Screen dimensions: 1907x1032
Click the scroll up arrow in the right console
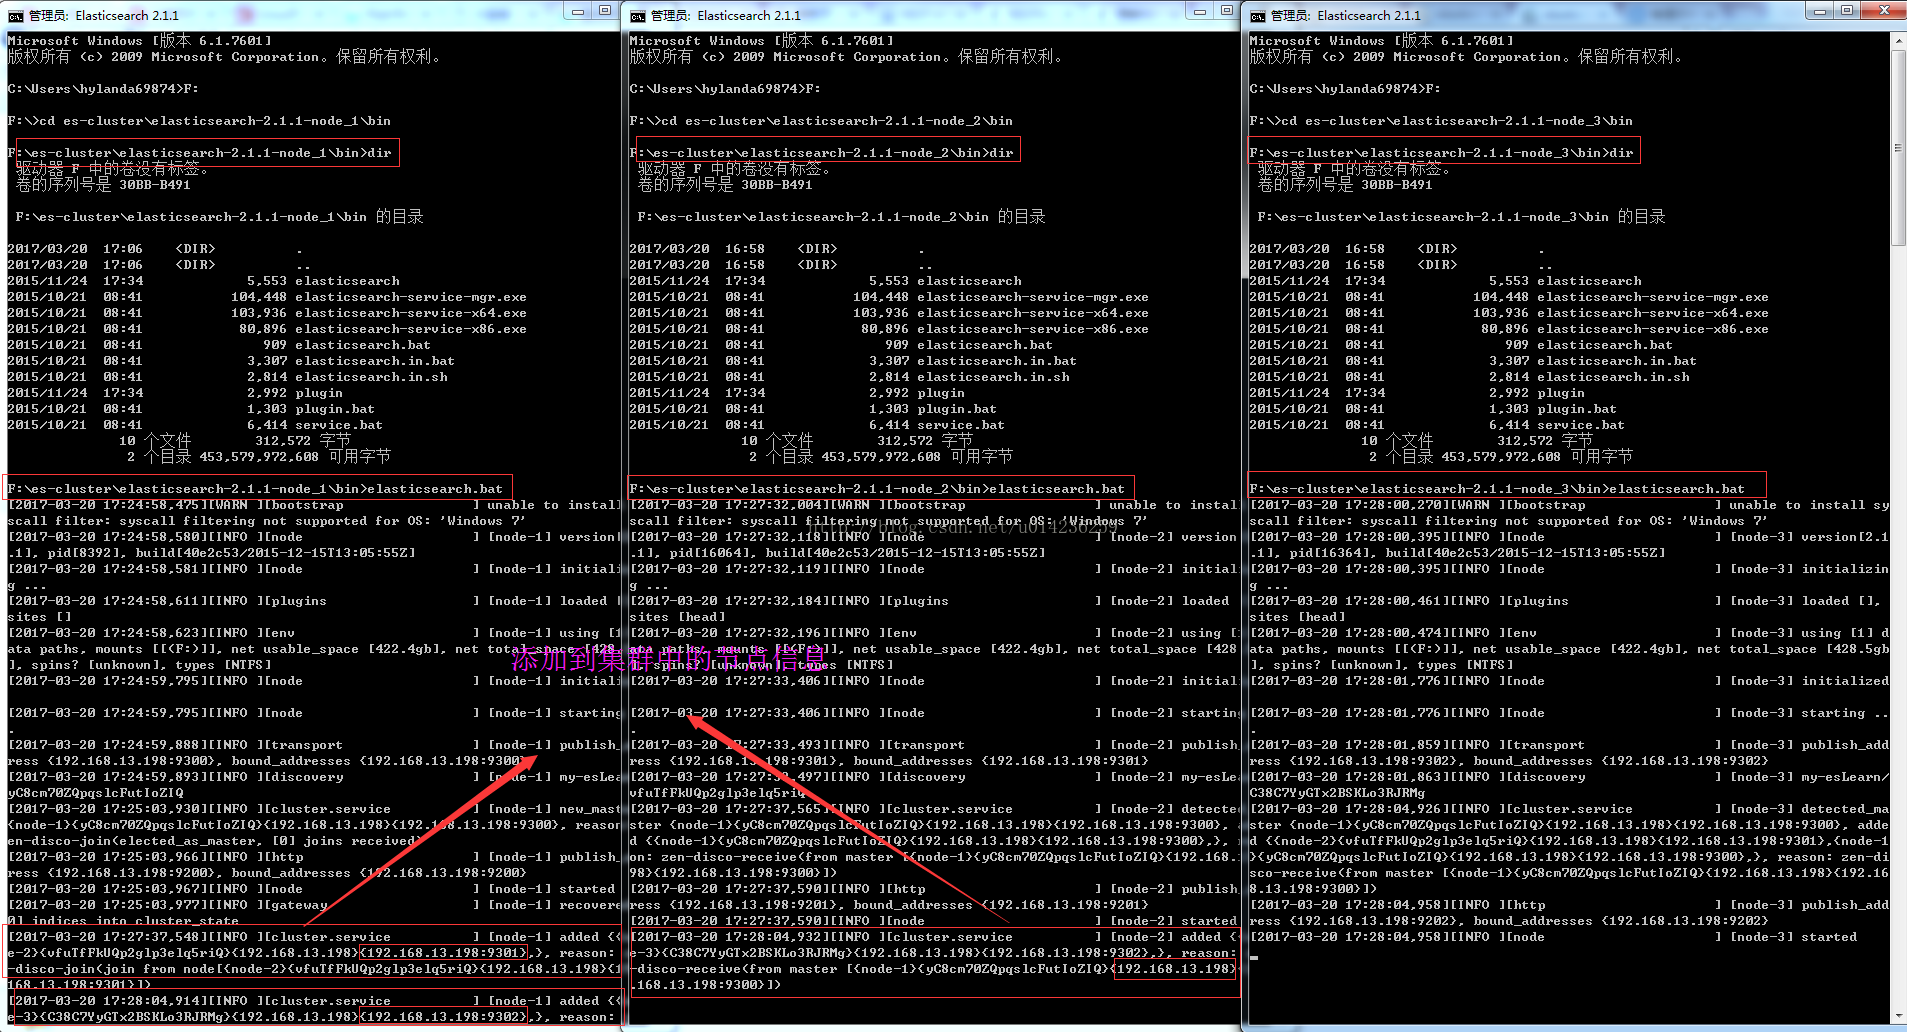1898,40
